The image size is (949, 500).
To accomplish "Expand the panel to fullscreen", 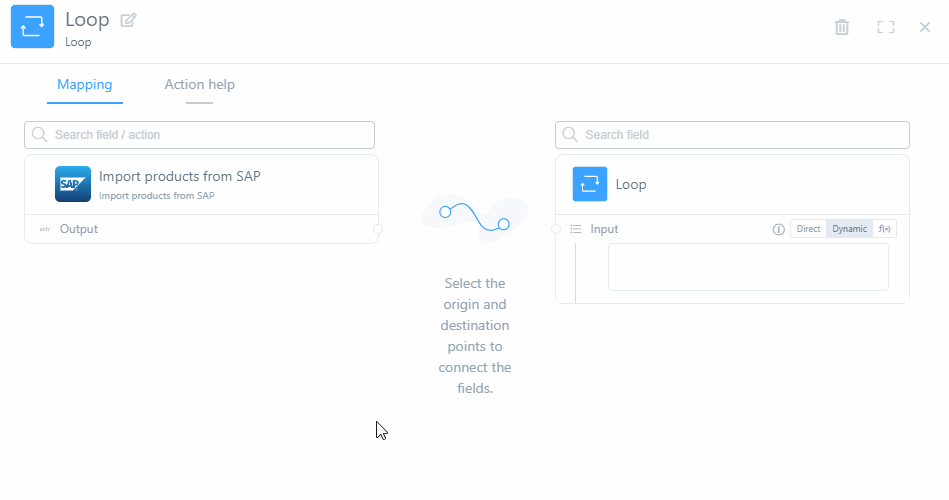I will click(x=886, y=27).
